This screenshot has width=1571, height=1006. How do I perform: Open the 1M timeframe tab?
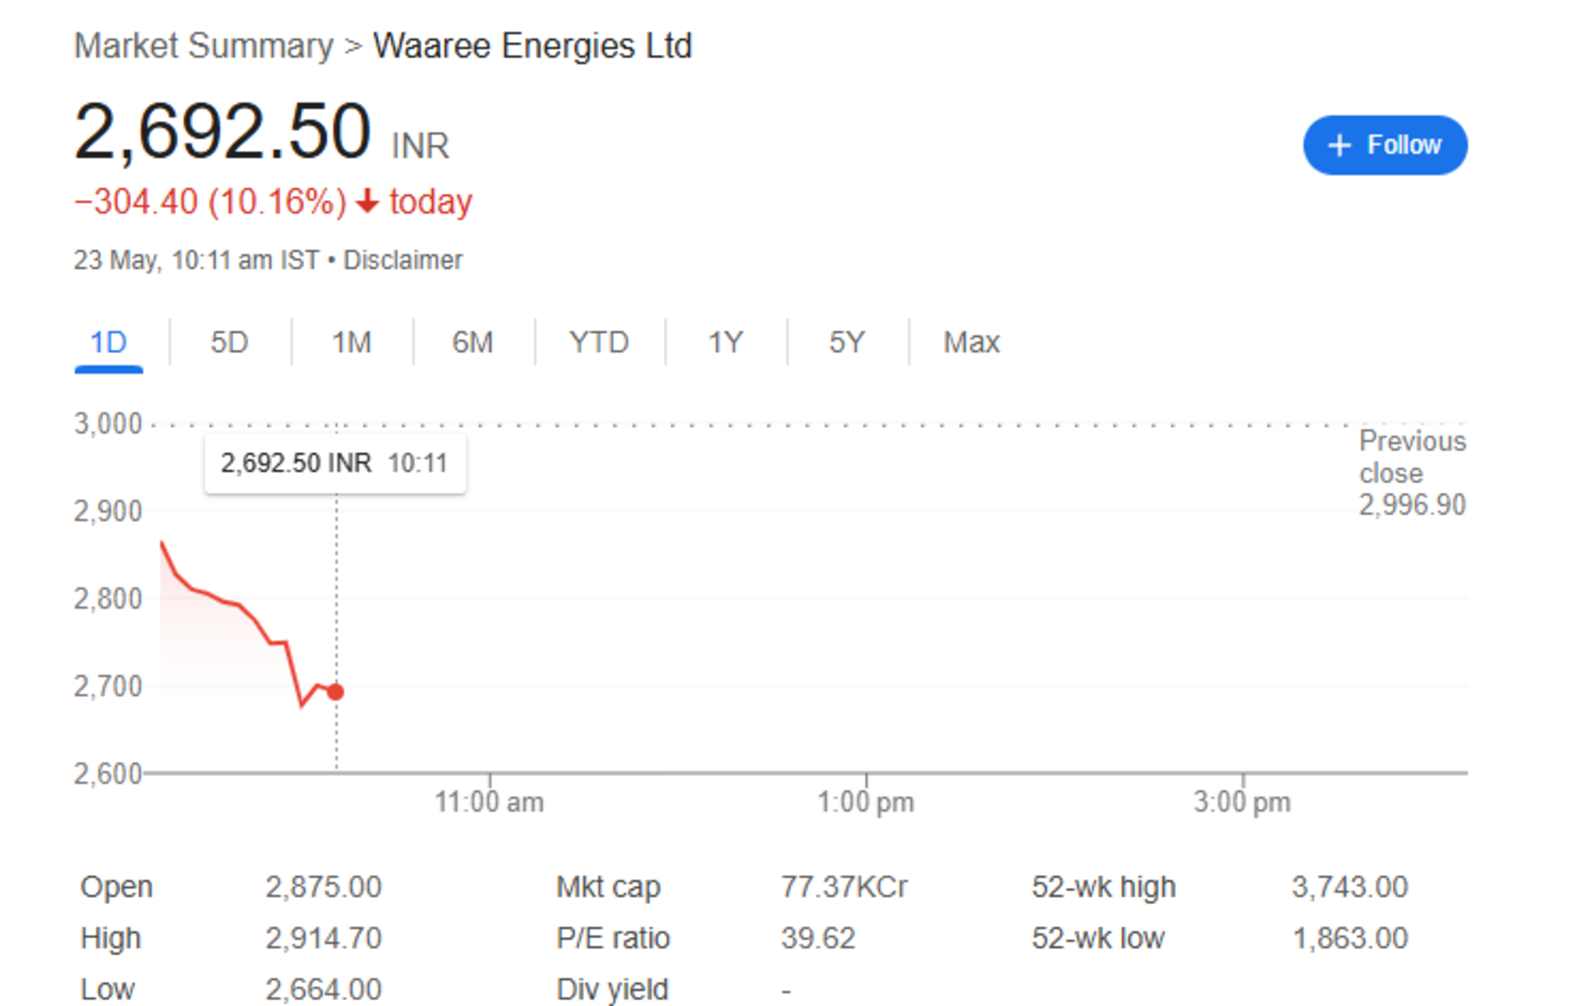350,342
